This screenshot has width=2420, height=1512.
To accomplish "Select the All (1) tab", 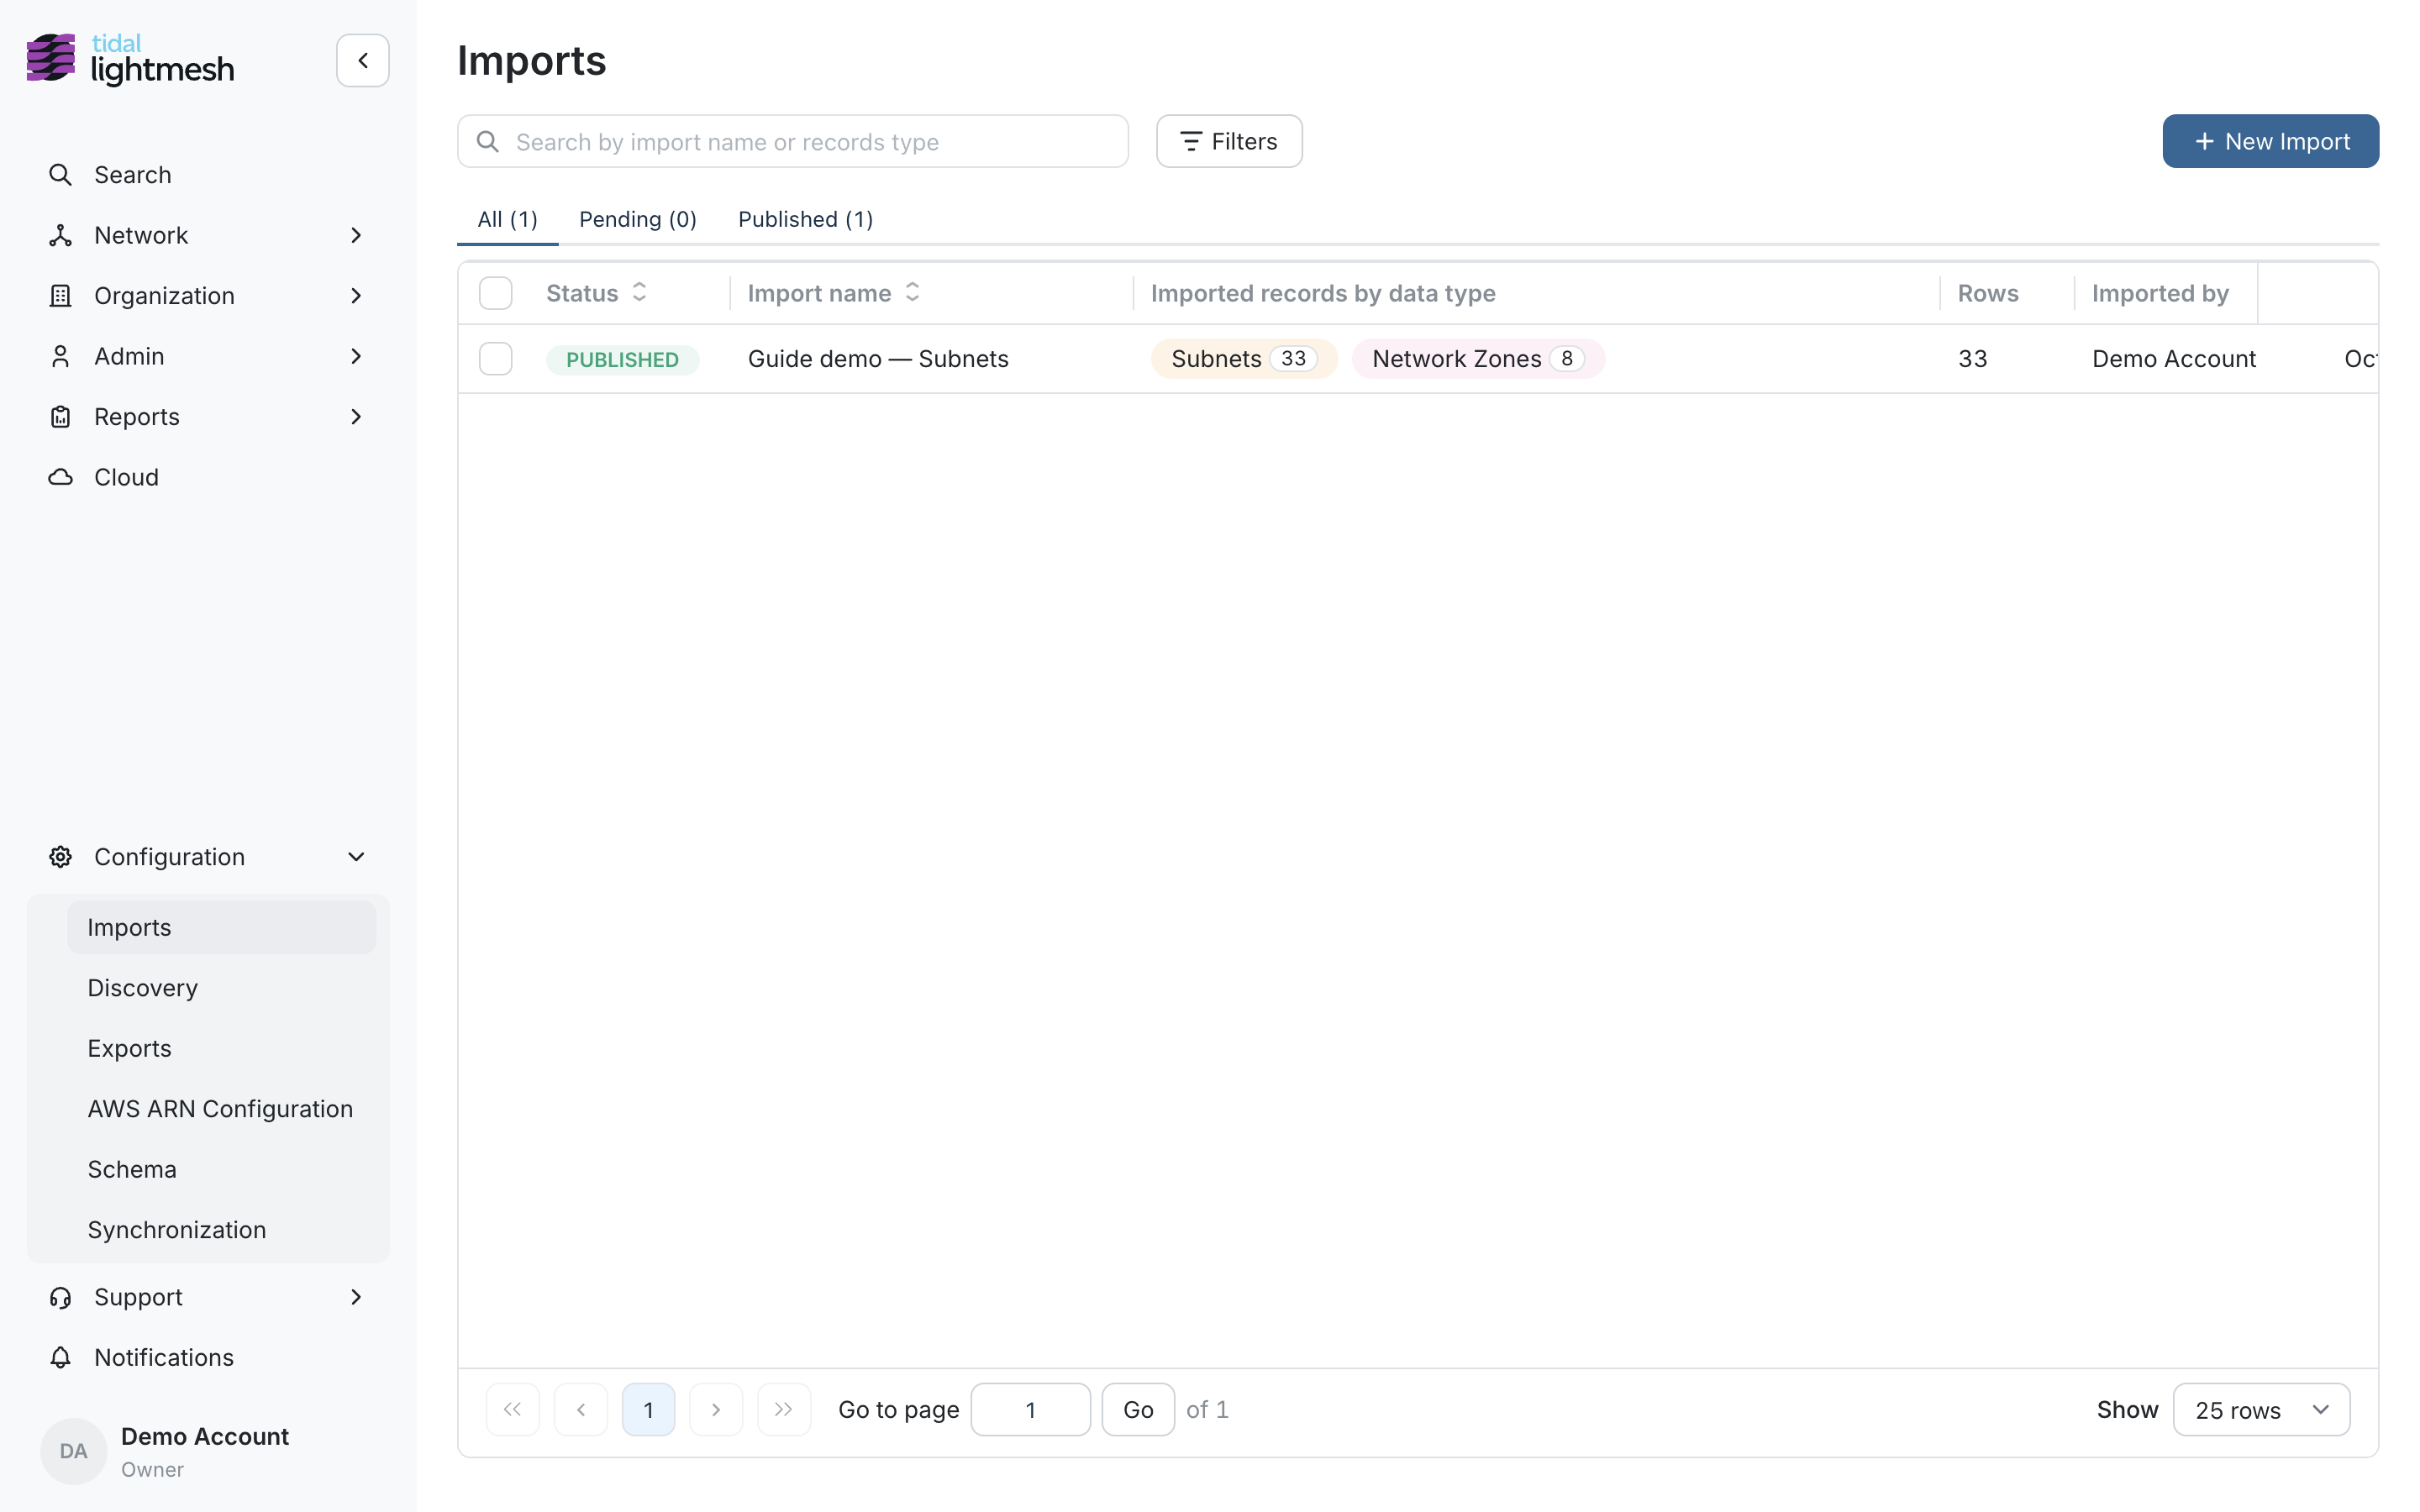I will (x=508, y=219).
